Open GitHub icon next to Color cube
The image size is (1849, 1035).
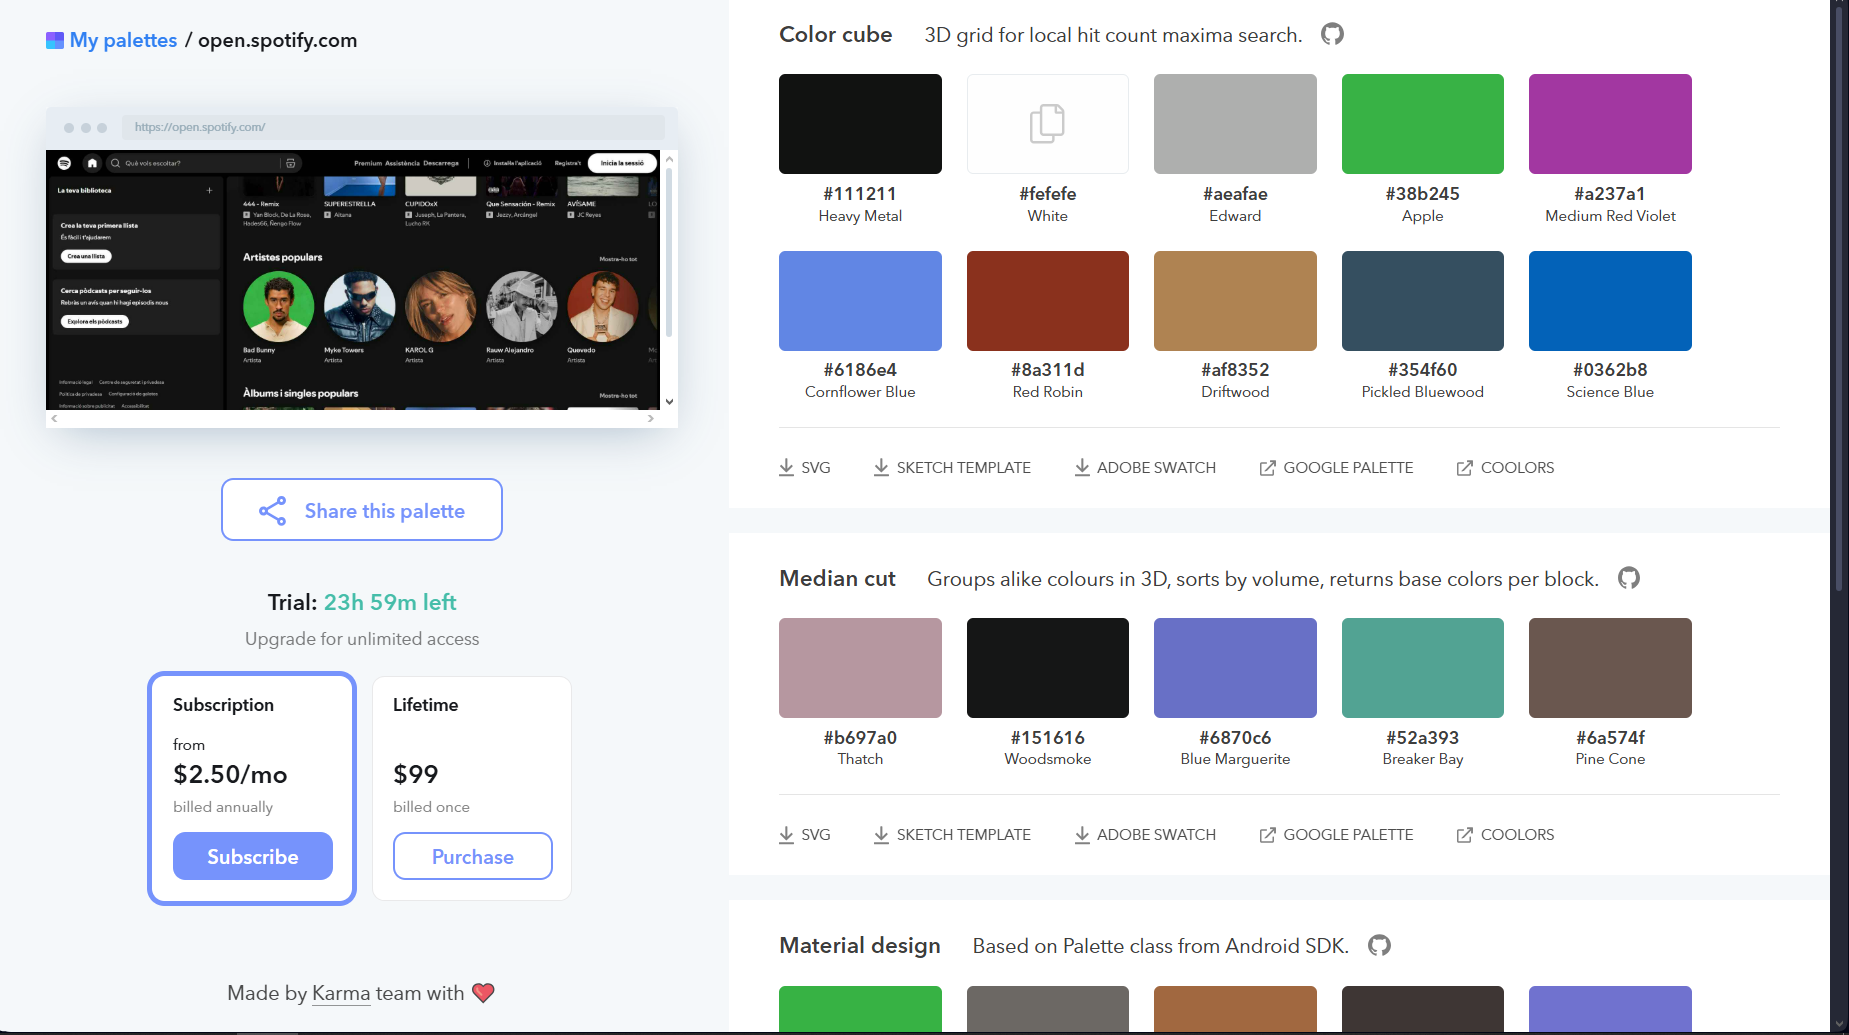tap(1332, 35)
